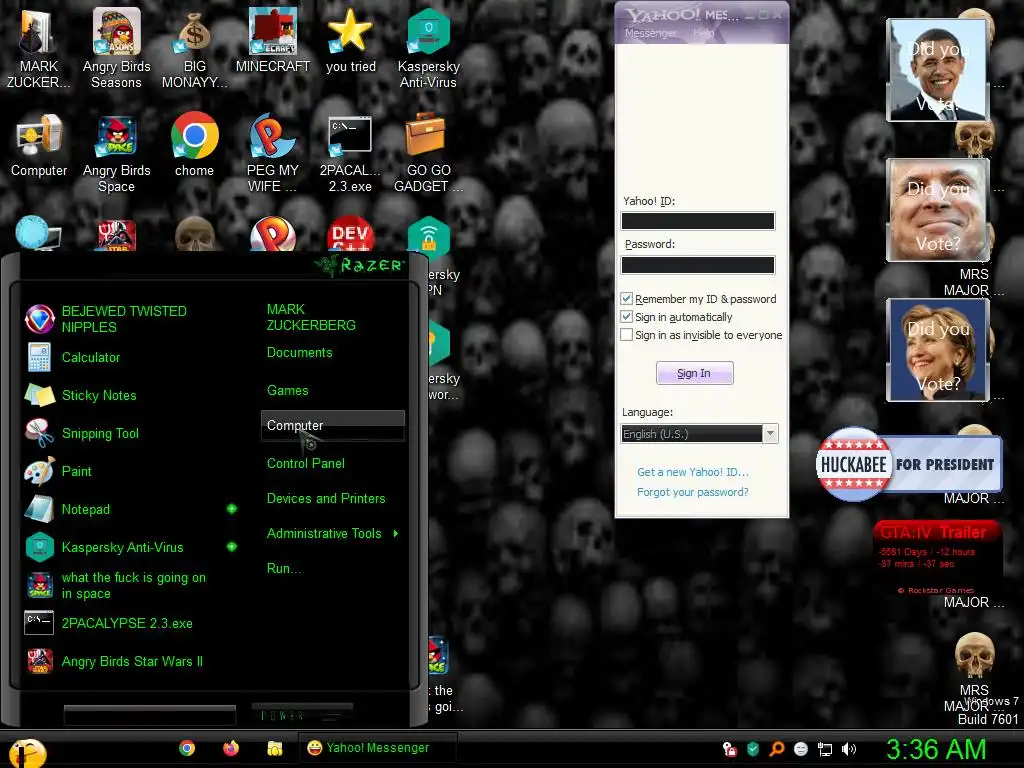Click the Huckabee For President gadget
Screen dimensions: 1024x768
(908, 464)
